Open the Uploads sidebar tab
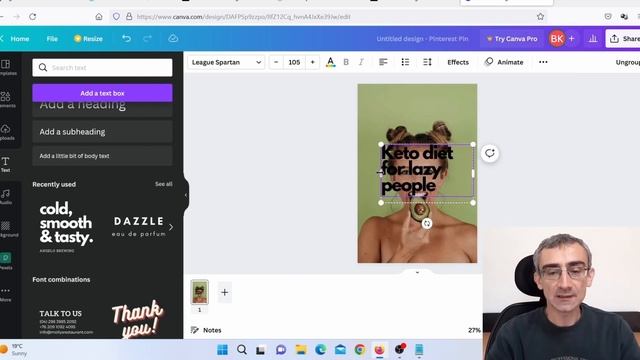Image resolution: width=640 pixels, height=360 pixels. pyautogui.click(x=7, y=132)
